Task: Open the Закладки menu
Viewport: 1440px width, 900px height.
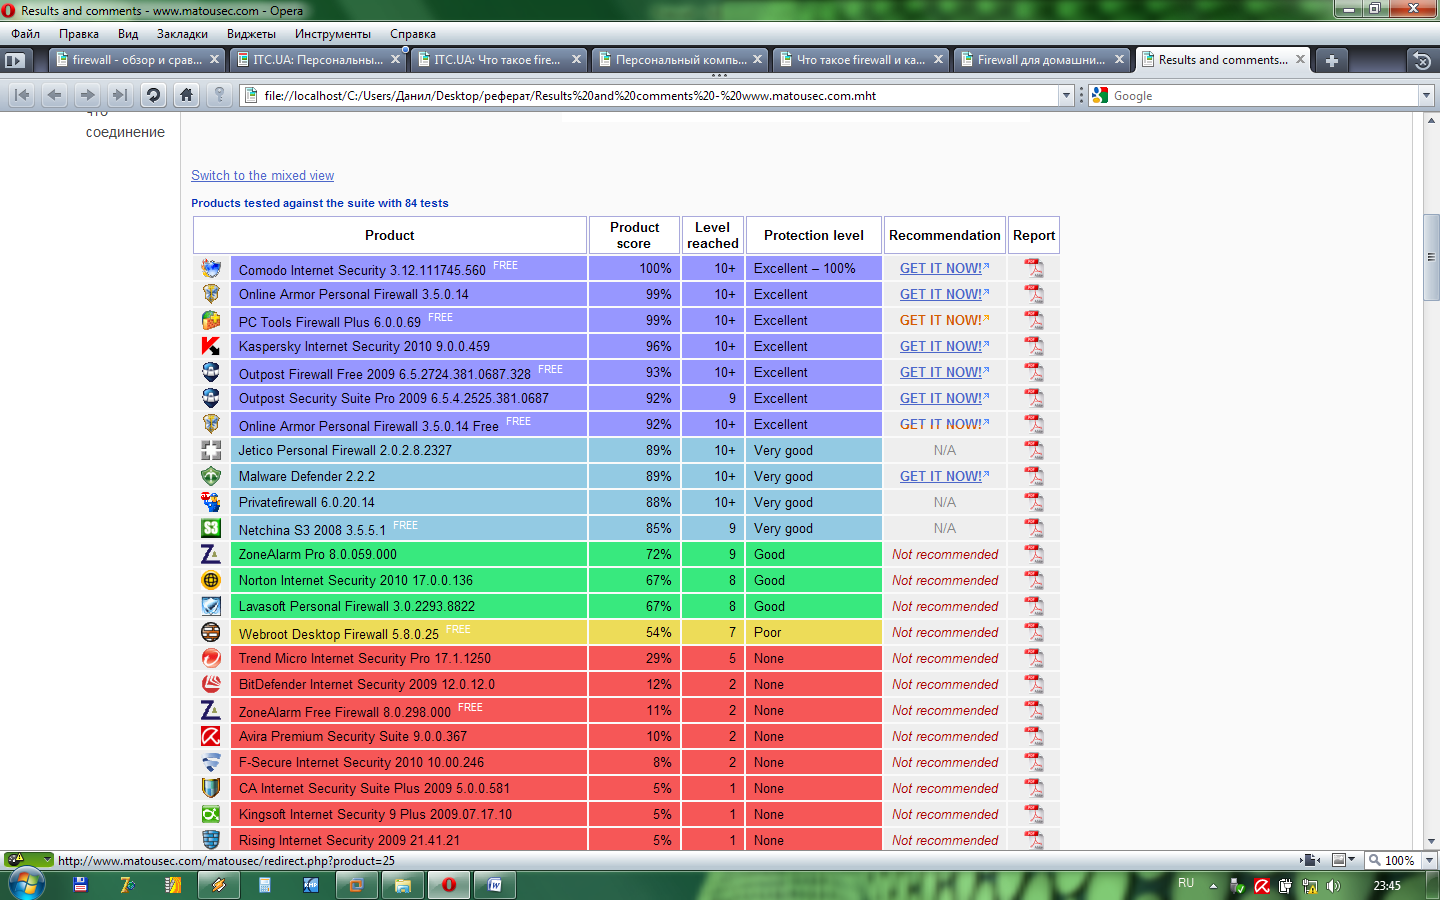Action: coord(183,34)
